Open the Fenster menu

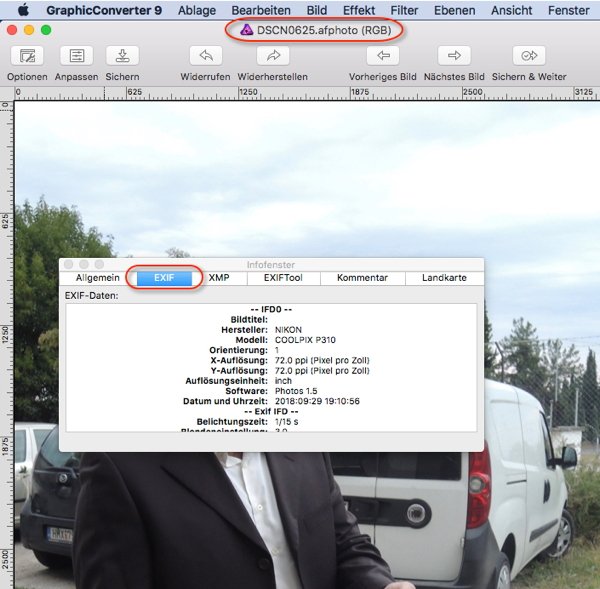coord(569,10)
